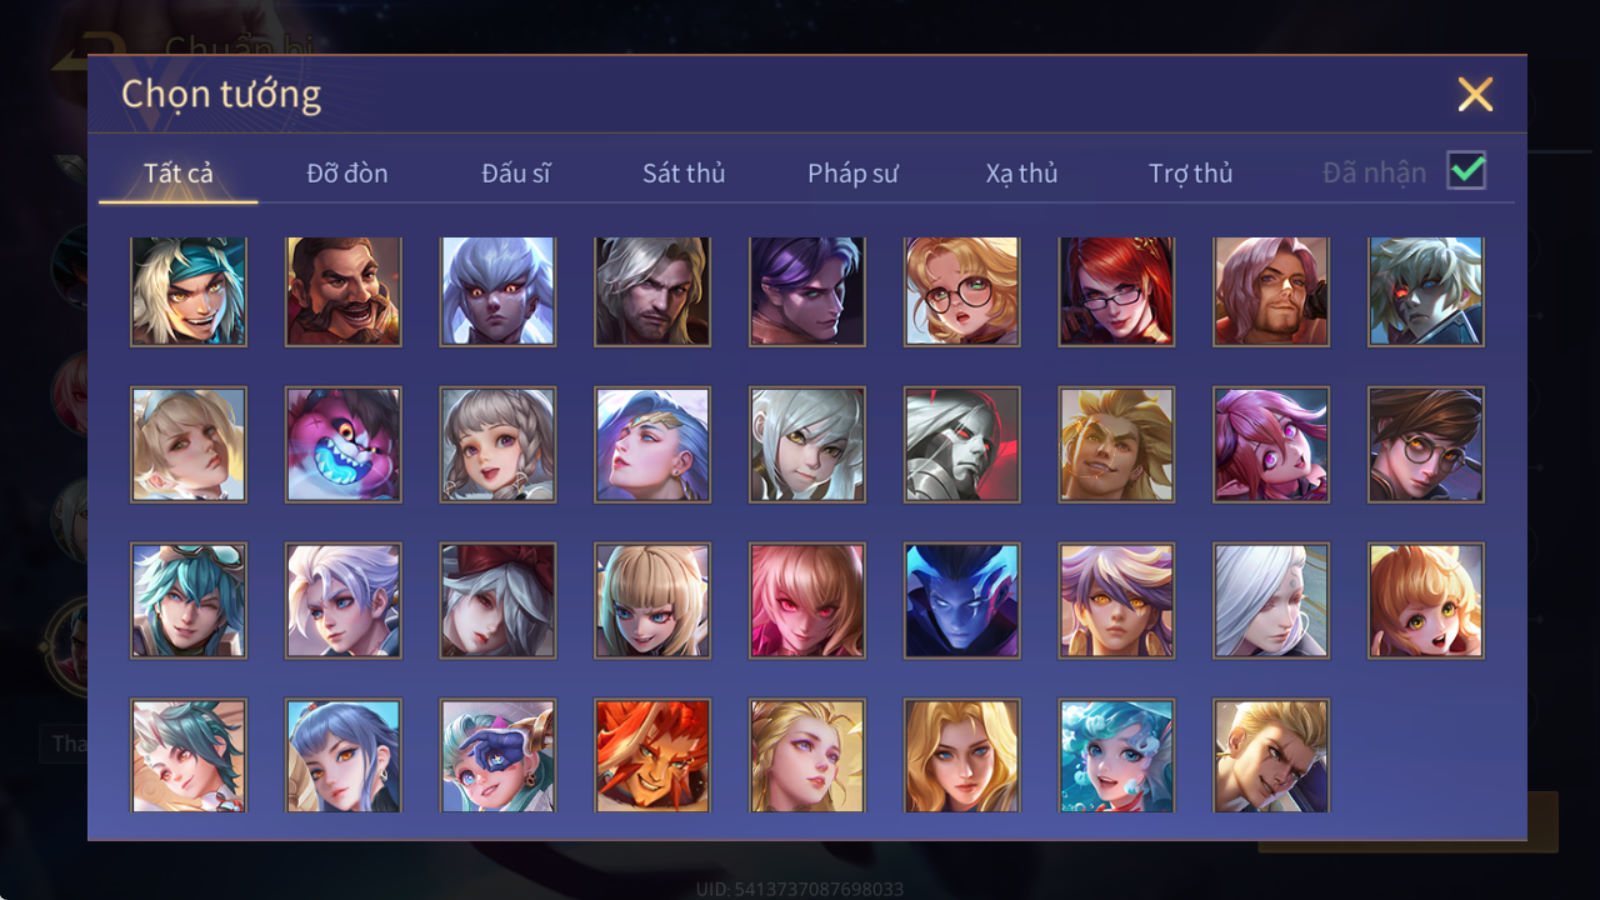Select the red-haired woman wearing glasses
Screen dimensions: 1600x900
[x=1116, y=291]
